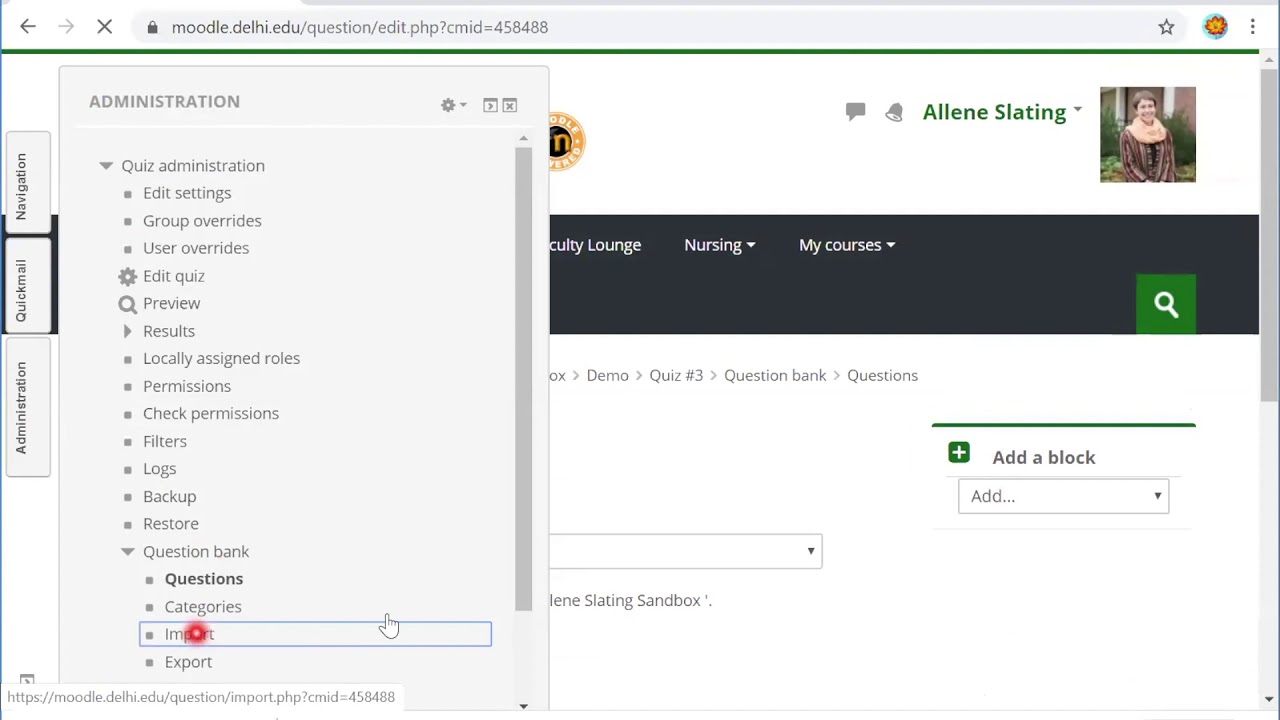
Task: Click the Preview magnifier icon
Action: click(x=127, y=304)
